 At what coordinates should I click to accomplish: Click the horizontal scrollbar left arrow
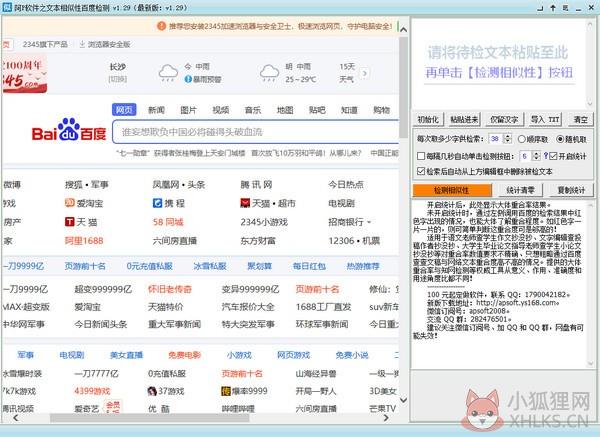tap(16, 418)
